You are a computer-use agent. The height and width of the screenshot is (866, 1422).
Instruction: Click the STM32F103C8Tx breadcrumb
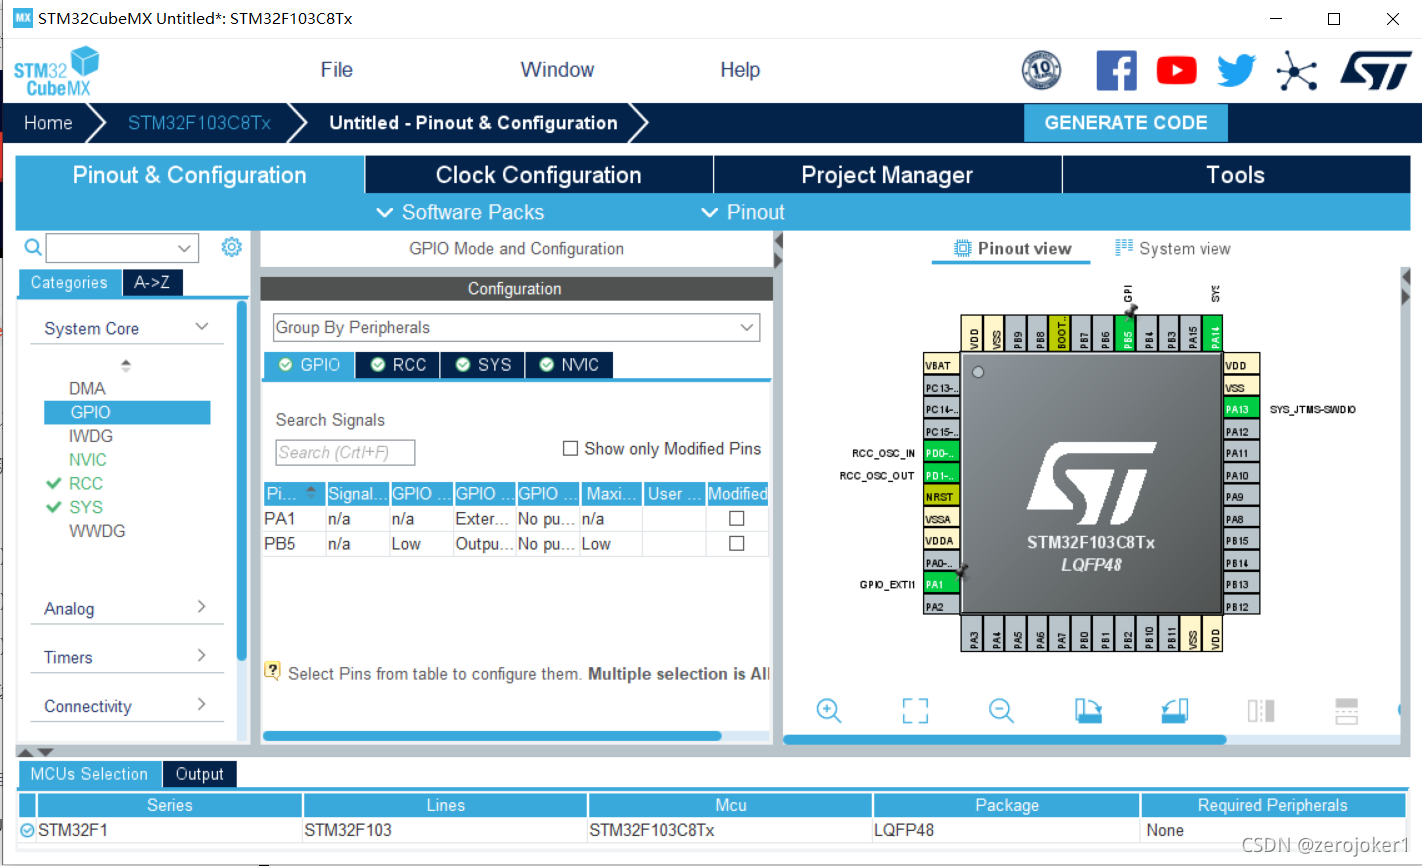[x=199, y=123]
